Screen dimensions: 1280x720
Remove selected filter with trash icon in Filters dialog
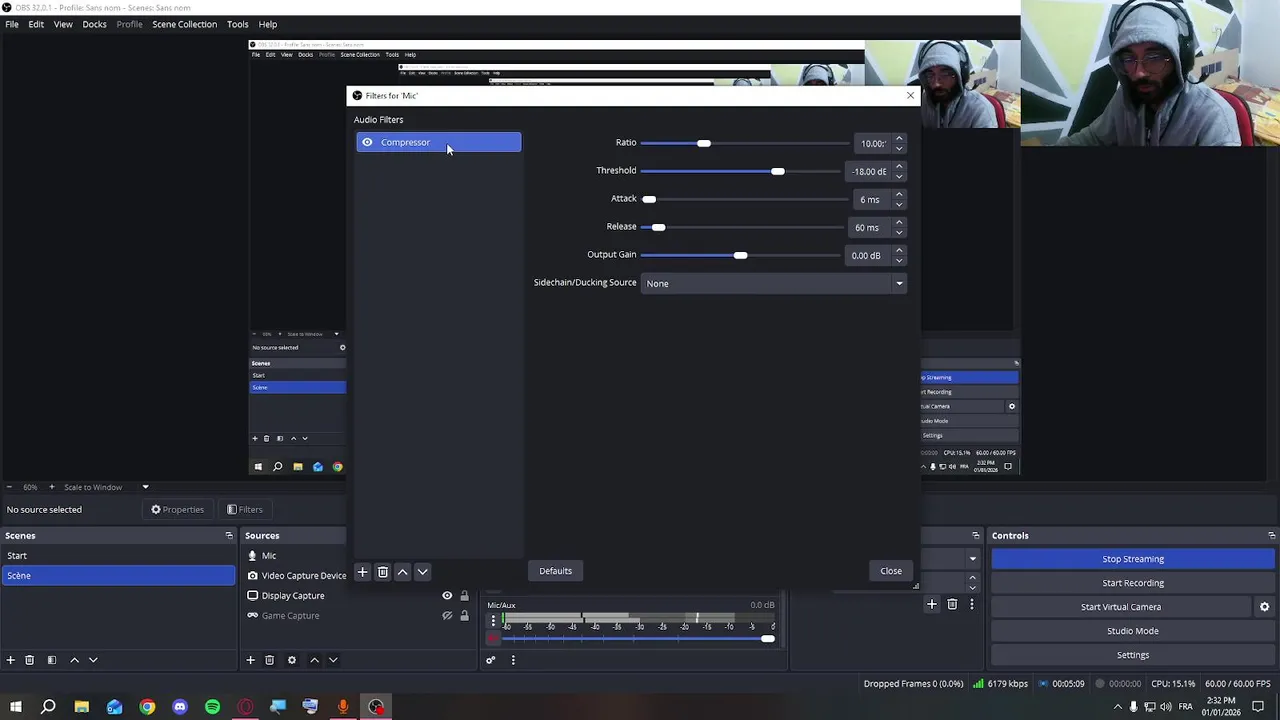coord(382,572)
